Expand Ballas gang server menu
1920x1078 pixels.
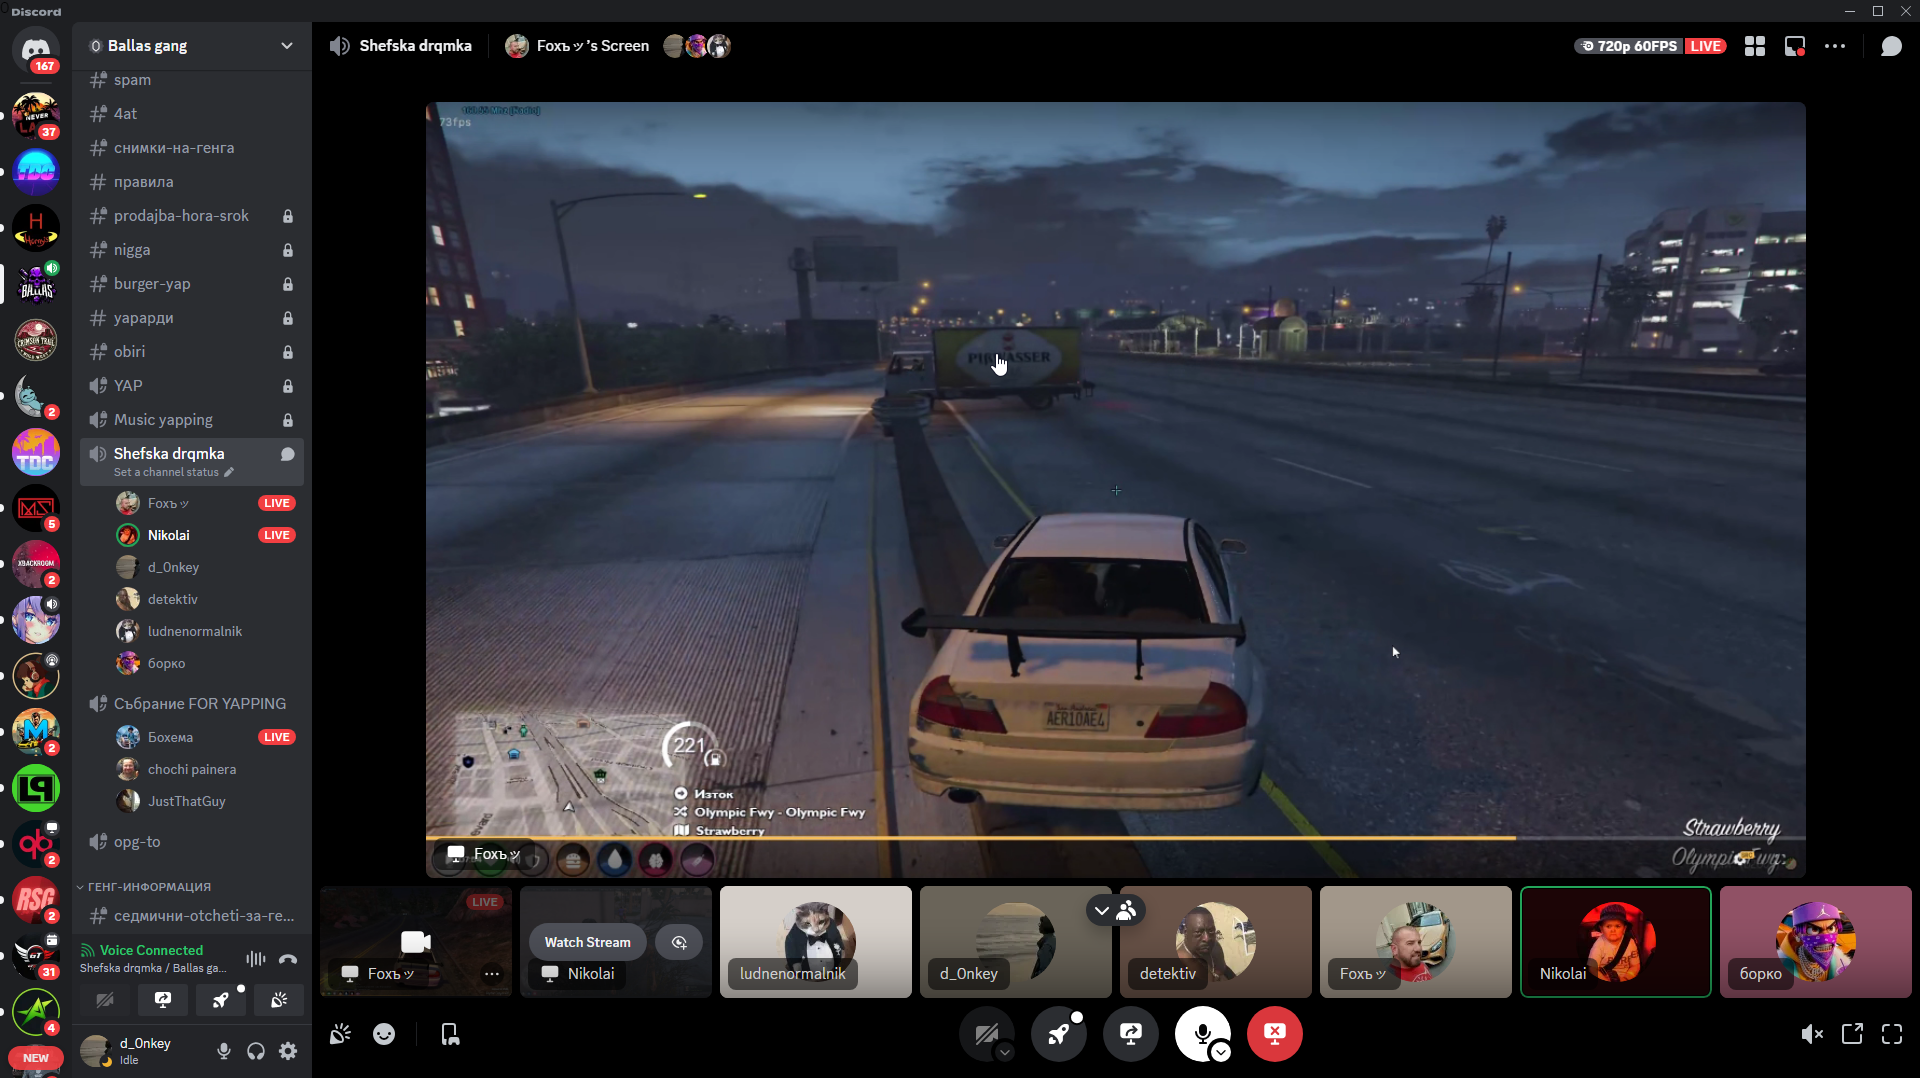[x=287, y=46]
